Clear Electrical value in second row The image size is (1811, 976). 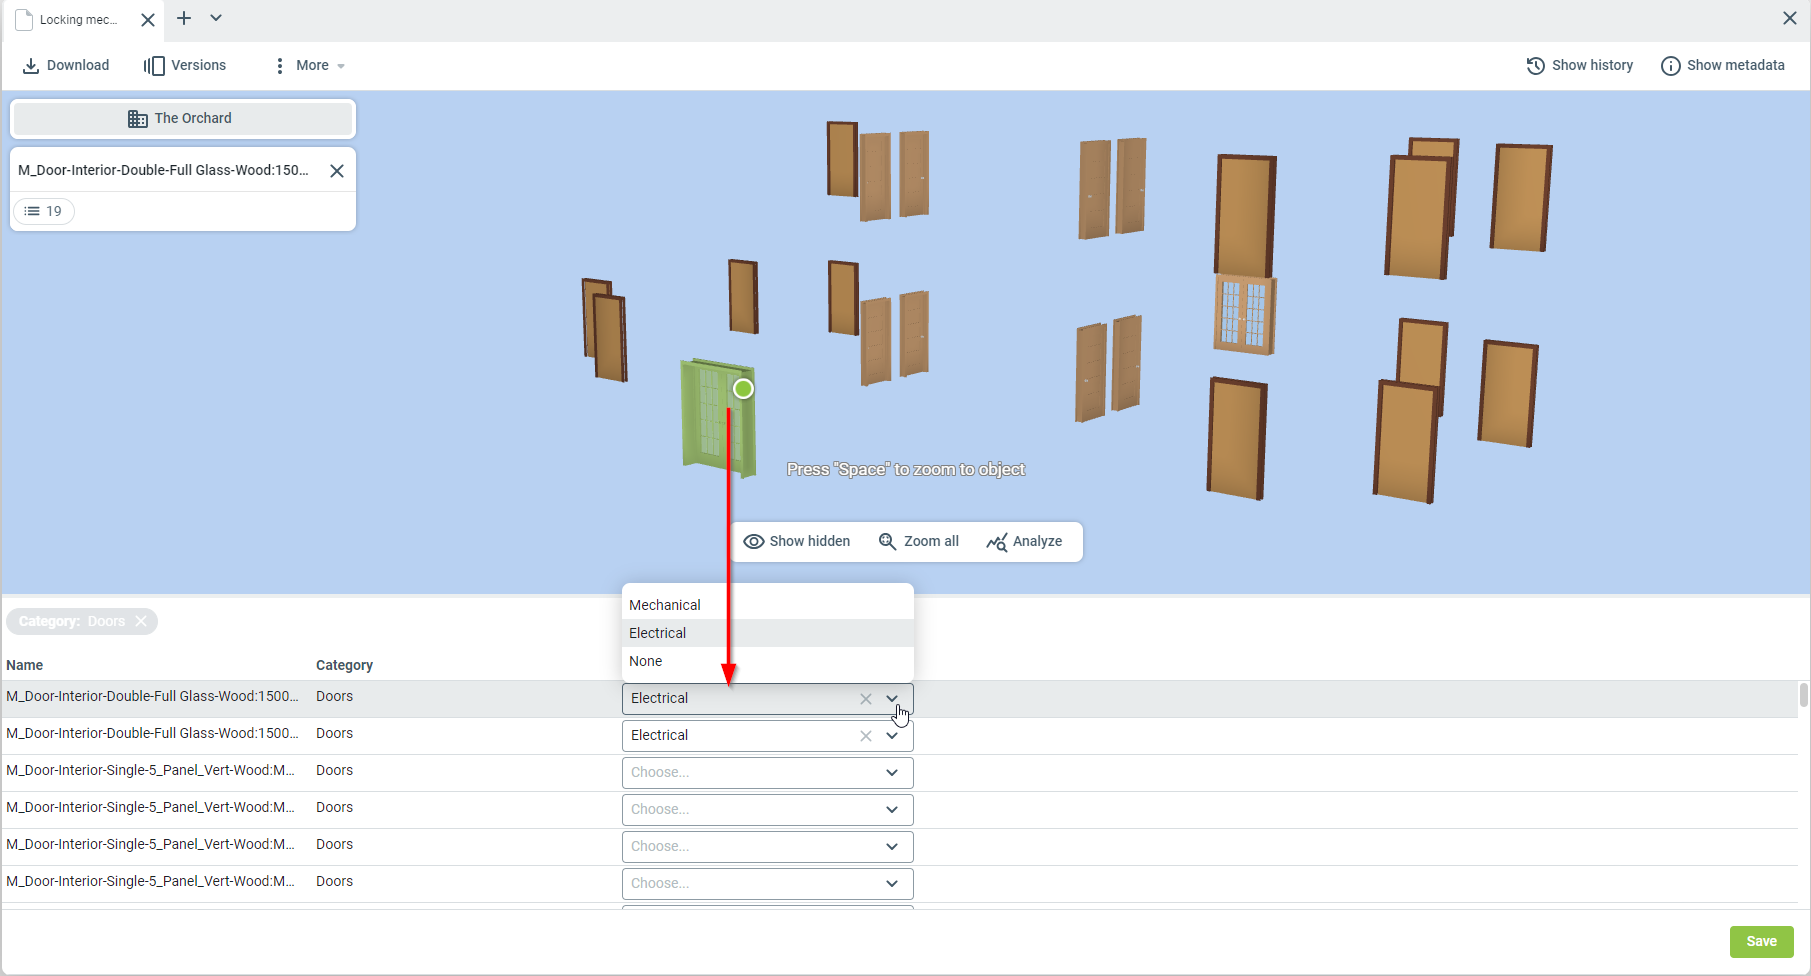(866, 736)
